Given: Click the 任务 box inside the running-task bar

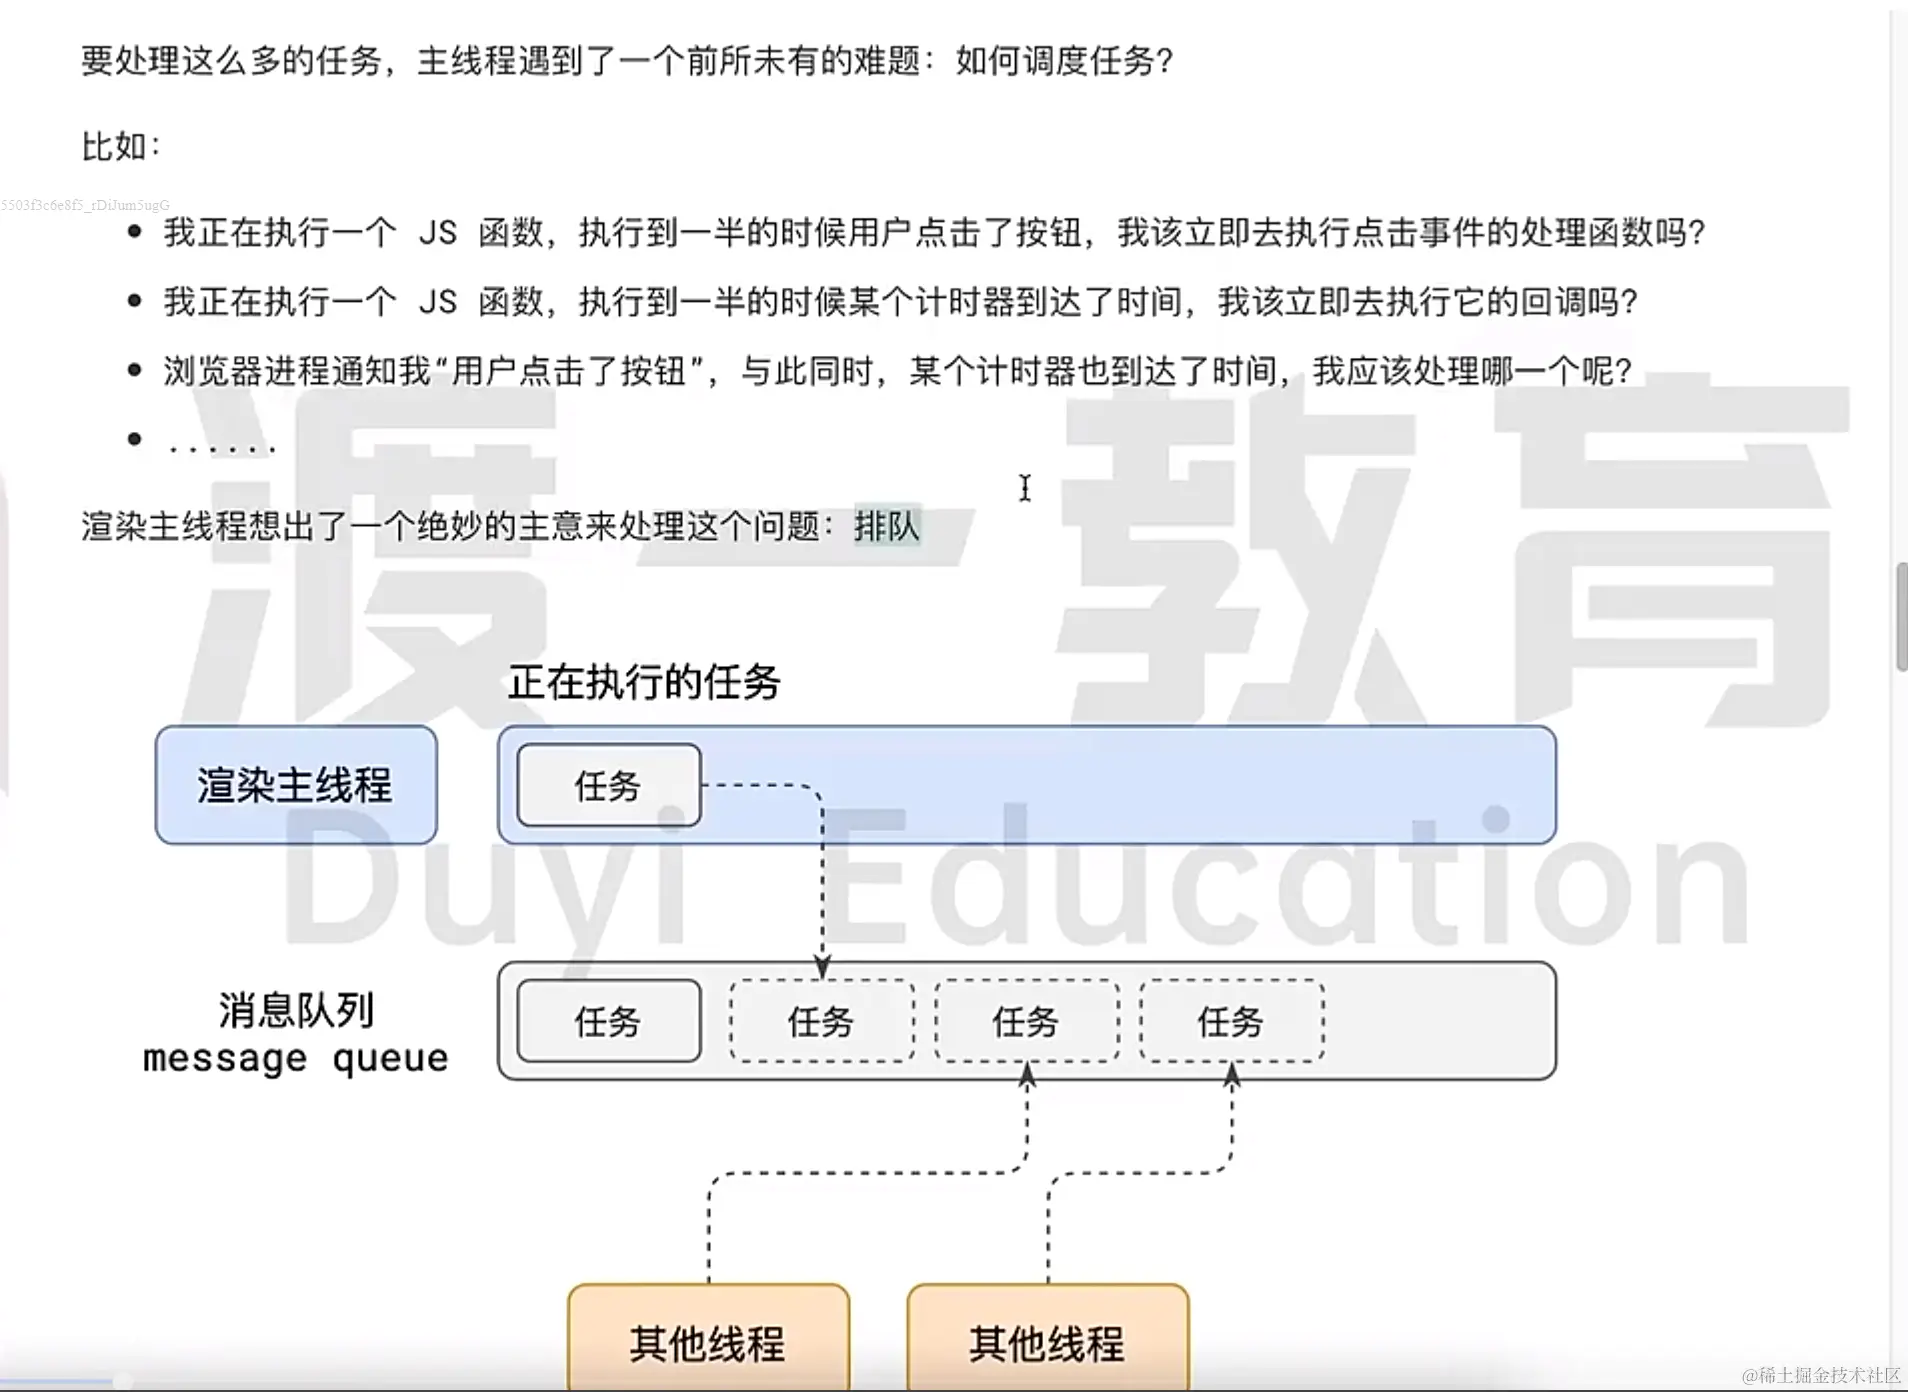Looking at the screenshot, I should coord(609,785).
